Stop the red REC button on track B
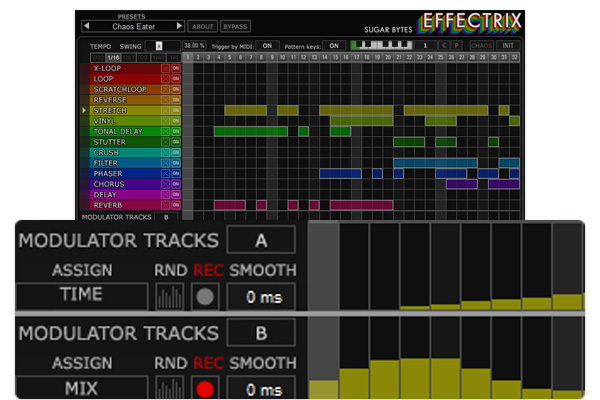Viewport: 600px width, 400px height. (x=204, y=387)
